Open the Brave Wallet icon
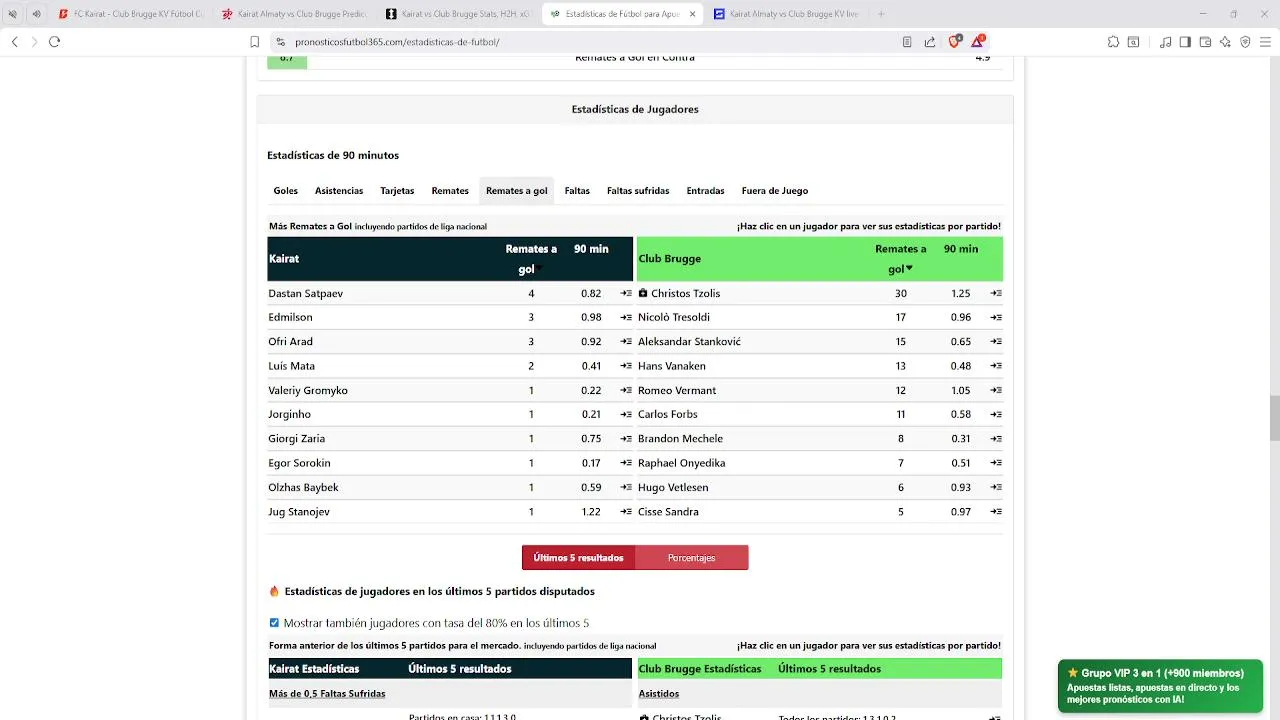 coord(1205,42)
